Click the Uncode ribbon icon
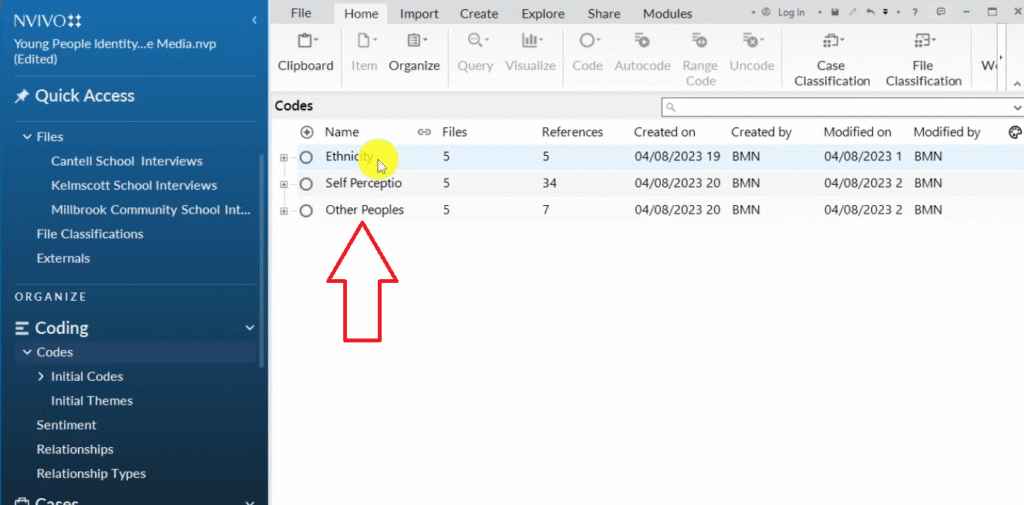This screenshot has width=1024, height=505. point(752,52)
